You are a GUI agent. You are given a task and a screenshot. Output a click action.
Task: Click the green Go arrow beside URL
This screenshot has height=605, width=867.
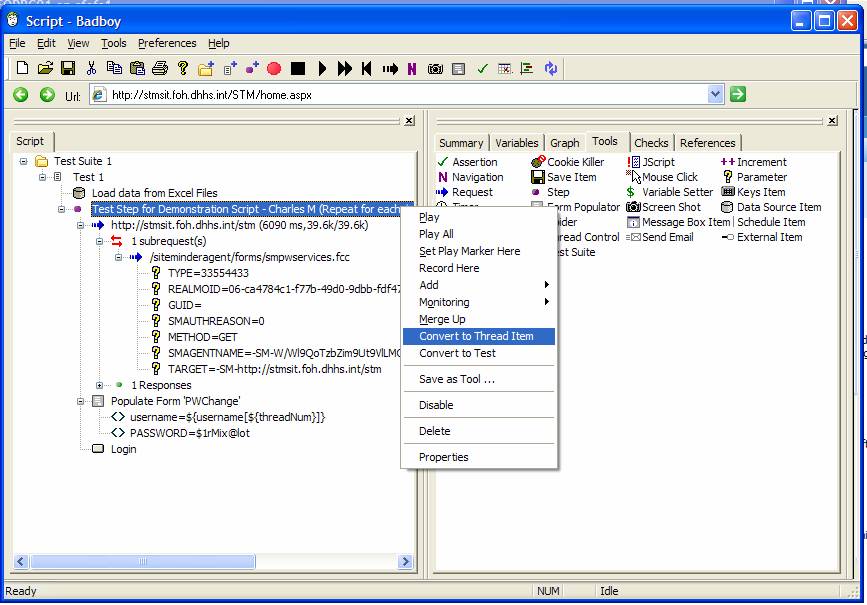tap(738, 95)
